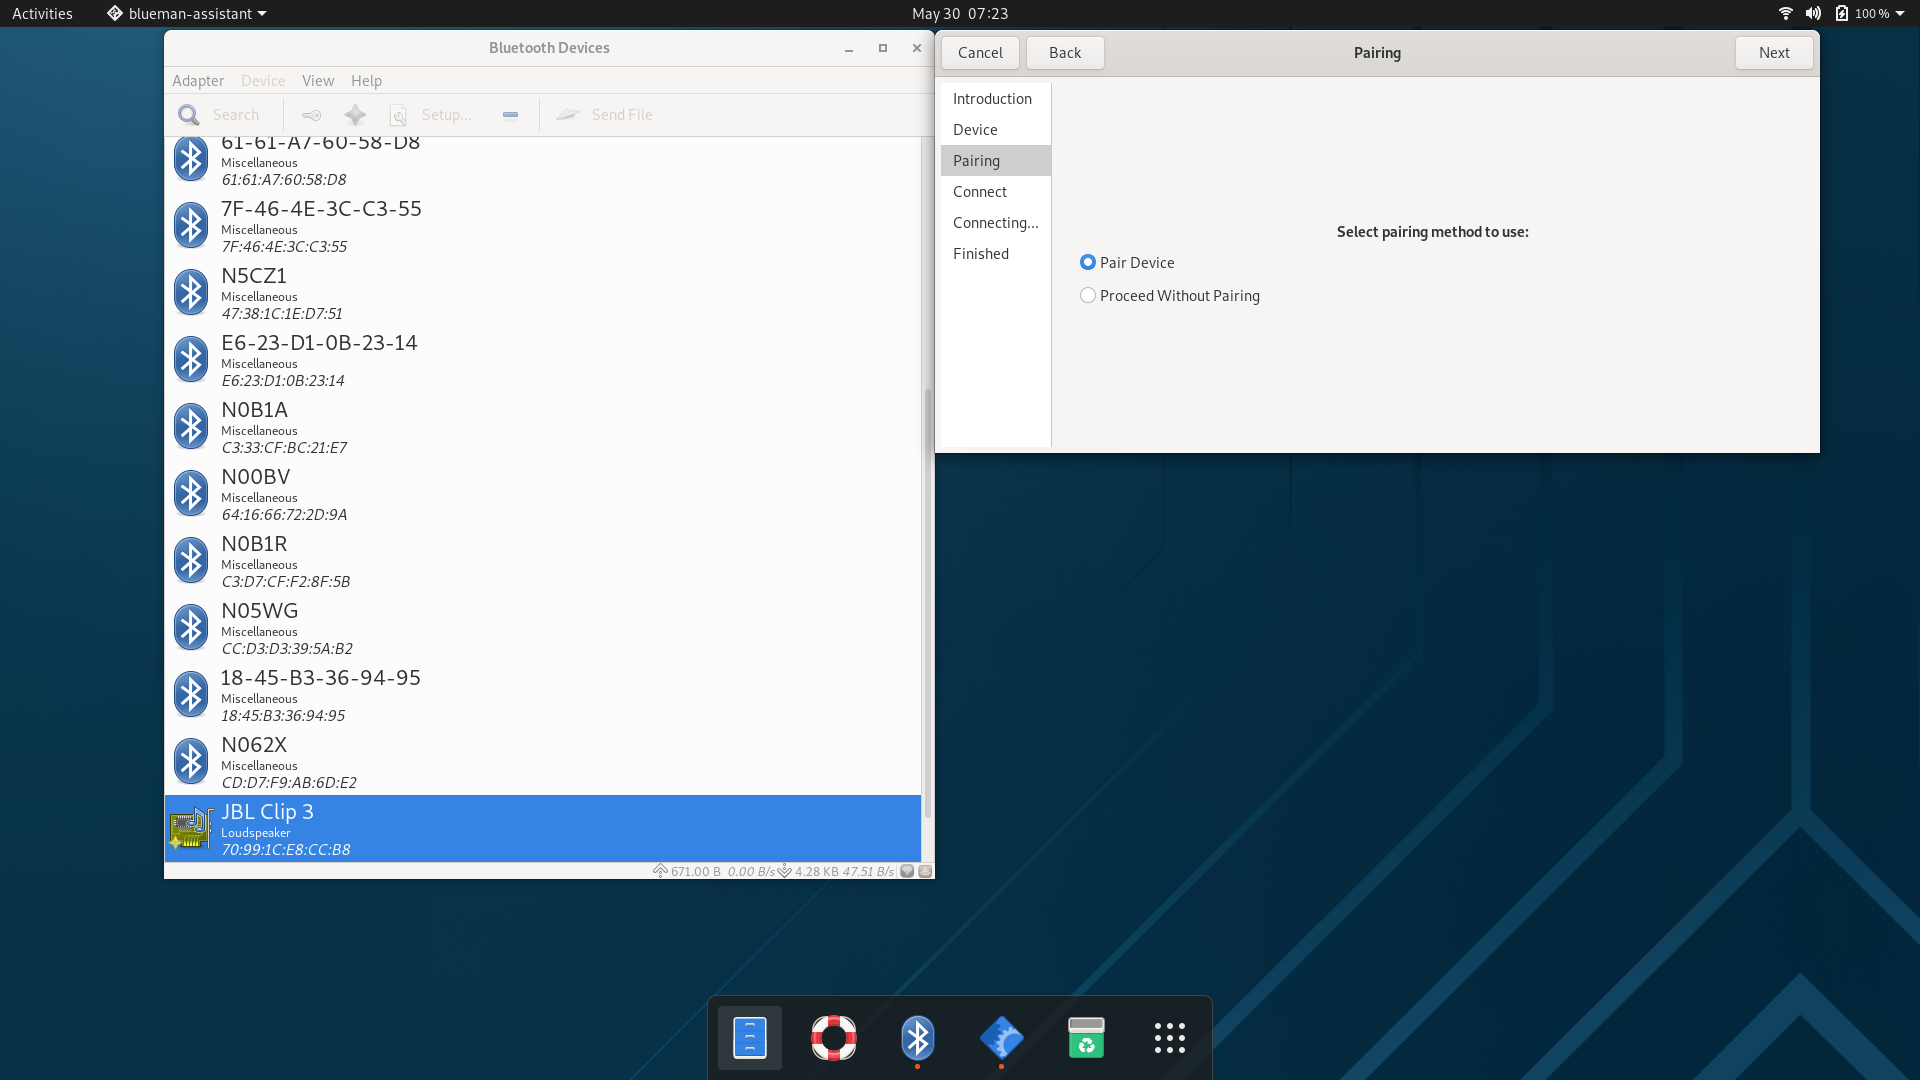Click the MAC address CC:D3:D3:39:5A:B2
This screenshot has width=1920, height=1080.
pos(287,649)
